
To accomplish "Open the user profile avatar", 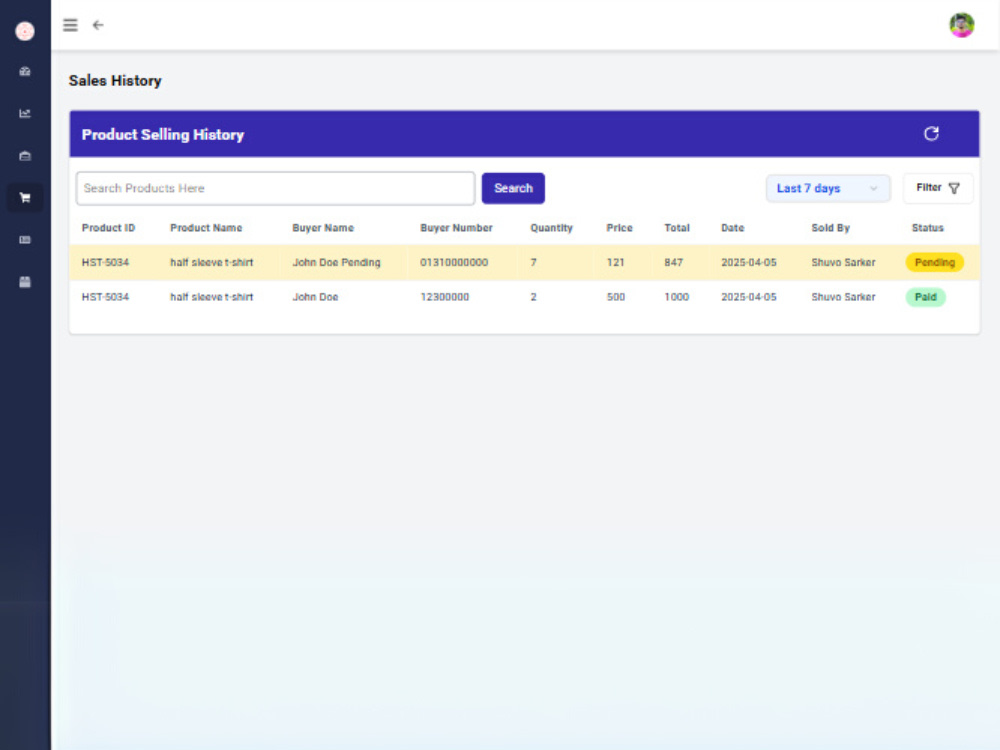I will (x=961, y=26).
